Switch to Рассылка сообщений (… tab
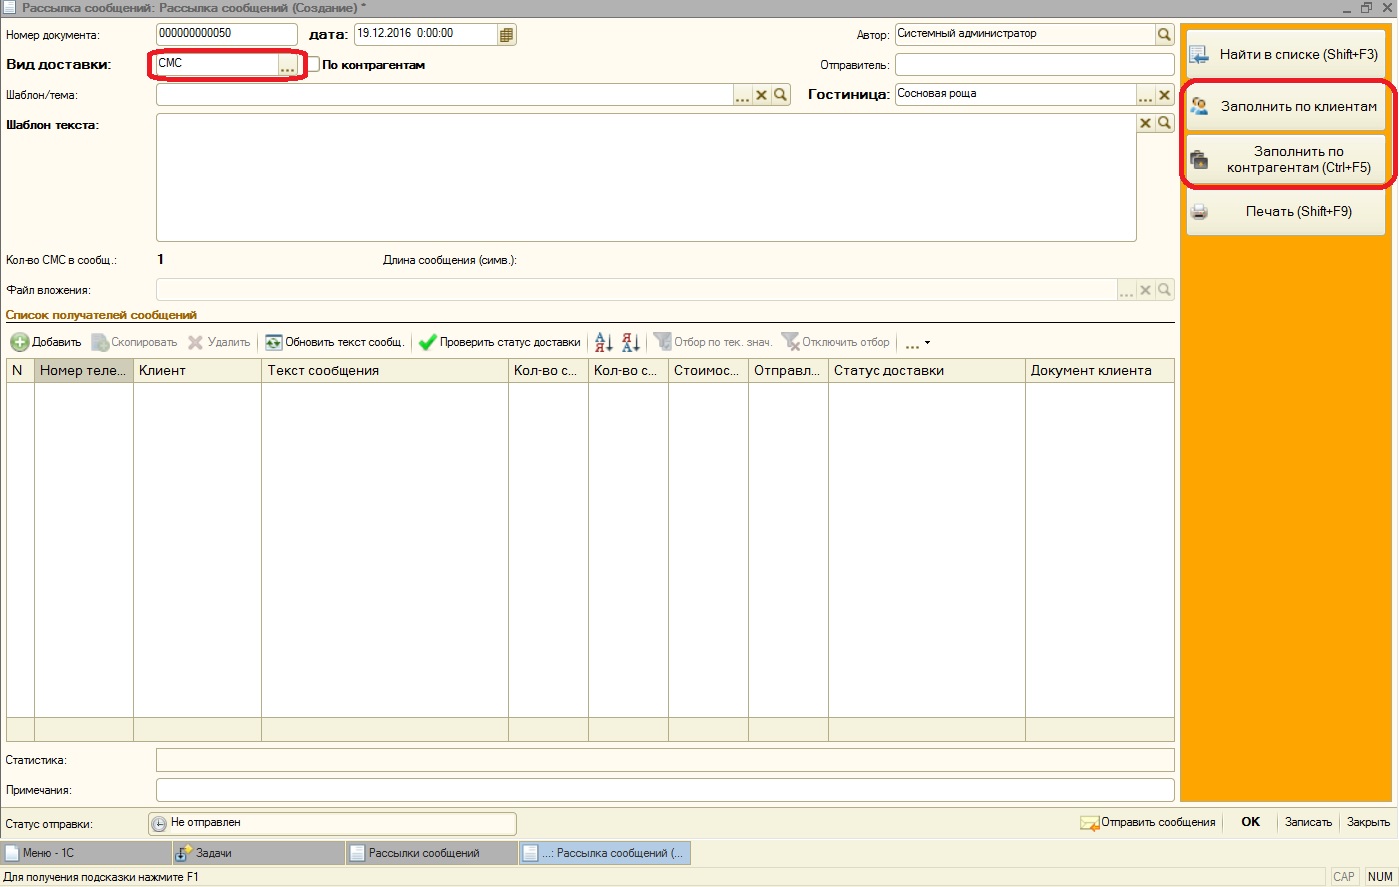 click(605, 853)
